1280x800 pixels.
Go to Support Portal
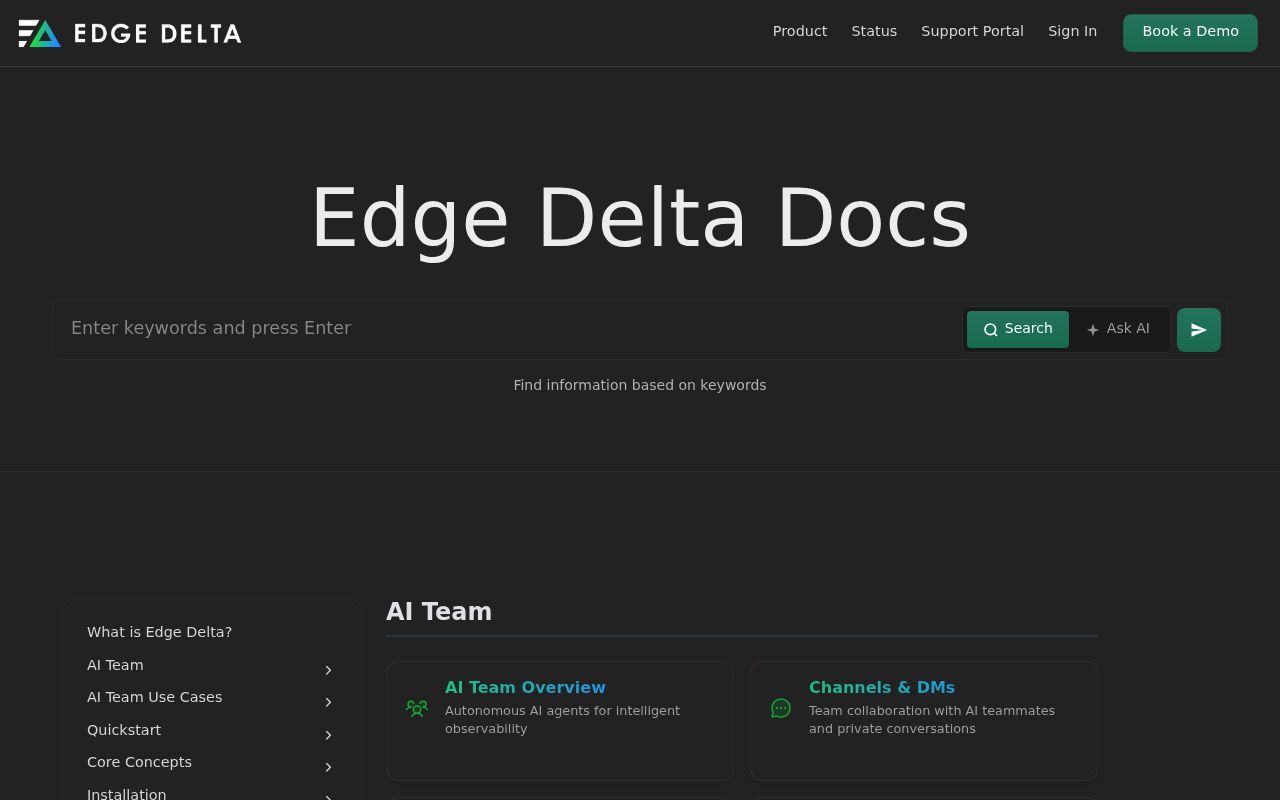[972, 31]
